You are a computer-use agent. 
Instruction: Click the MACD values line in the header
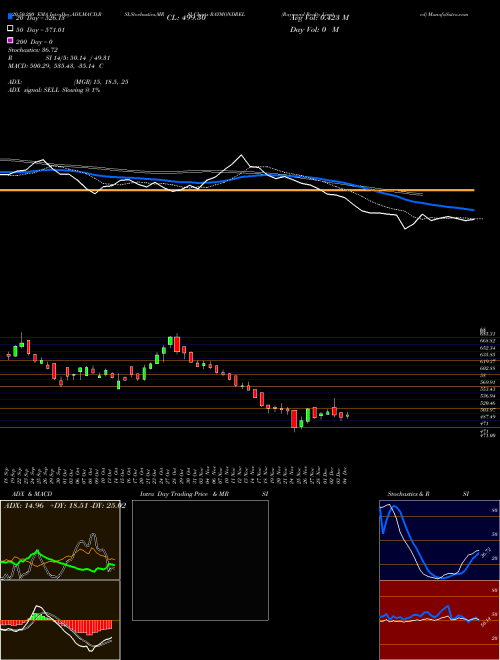click(56, 66)
